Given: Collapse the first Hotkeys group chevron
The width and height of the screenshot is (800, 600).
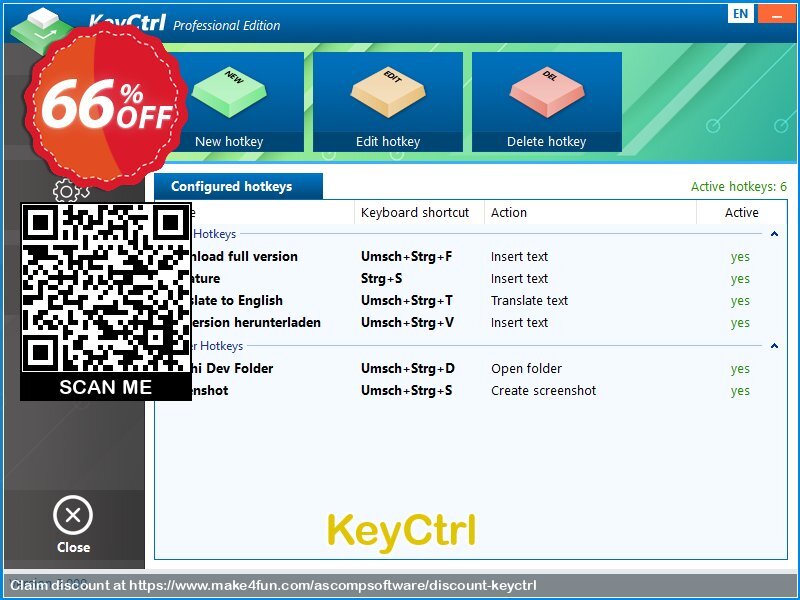Looking at the screenshot, I should point(774,234).
